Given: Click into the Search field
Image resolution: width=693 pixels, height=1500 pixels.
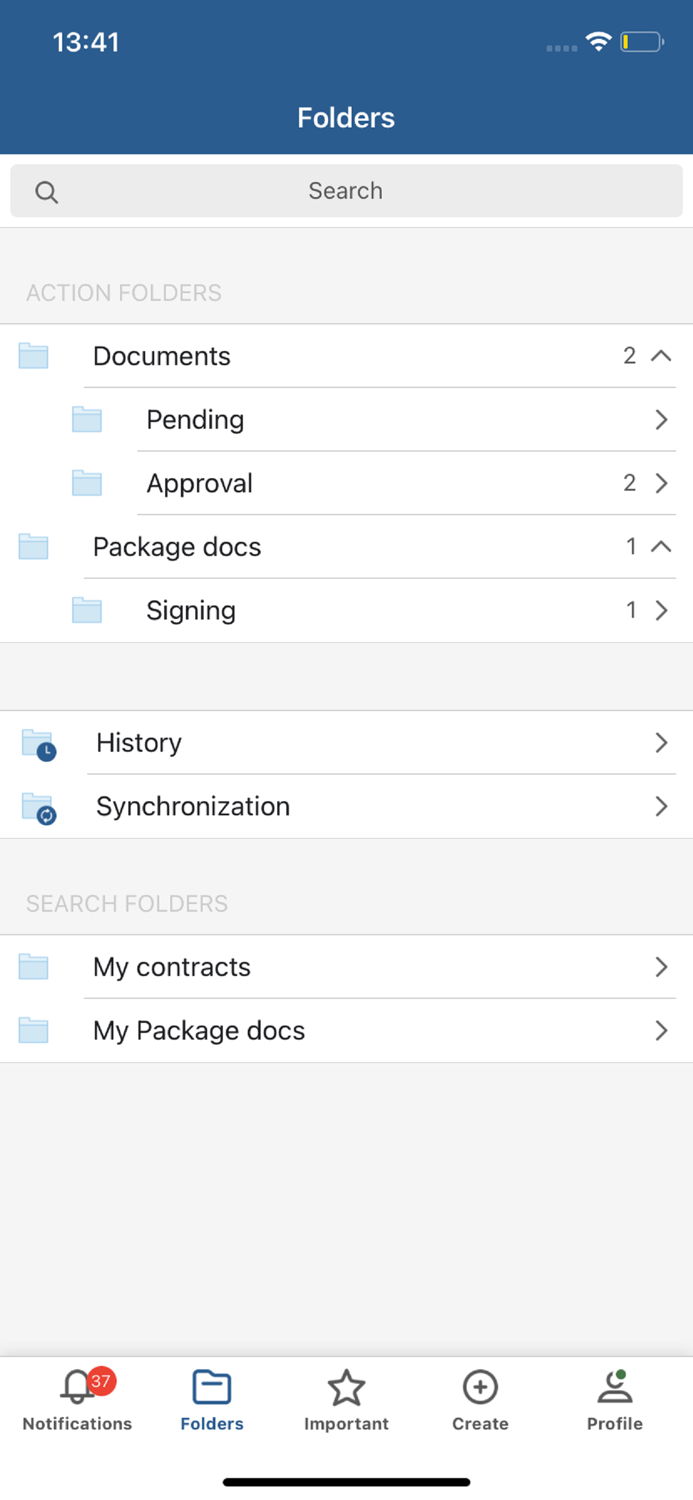Looking at the screenshot, I should 346,191.
